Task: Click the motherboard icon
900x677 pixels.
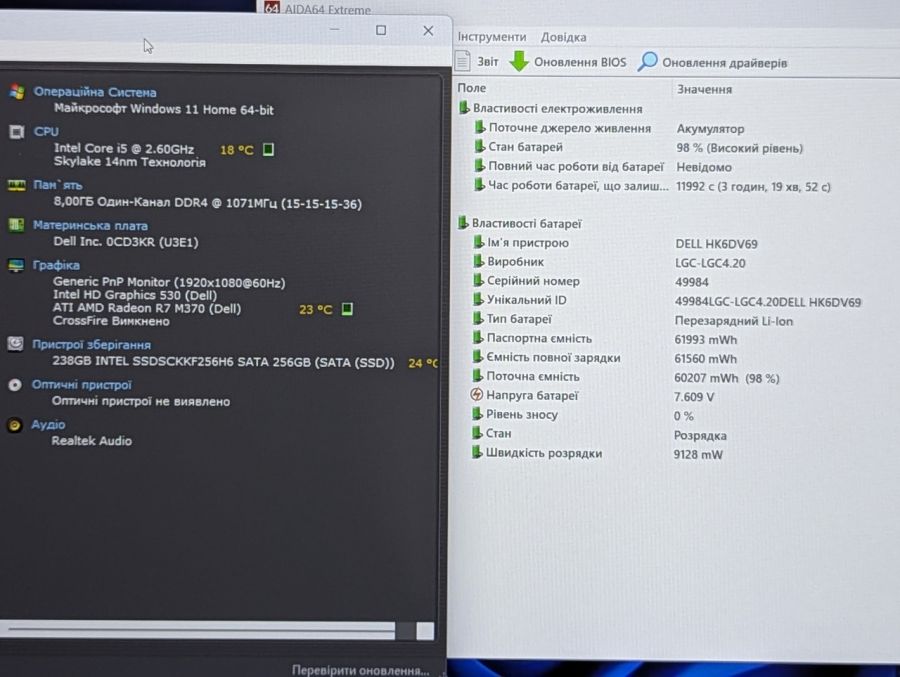Action: [x=16, y=225]
